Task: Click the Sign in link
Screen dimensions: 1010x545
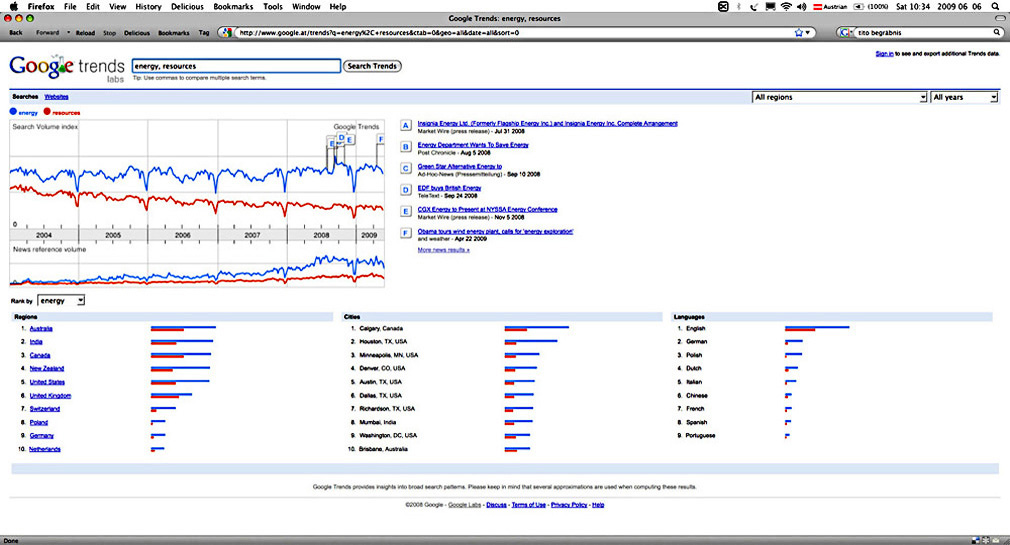Action: coord(884,54)
